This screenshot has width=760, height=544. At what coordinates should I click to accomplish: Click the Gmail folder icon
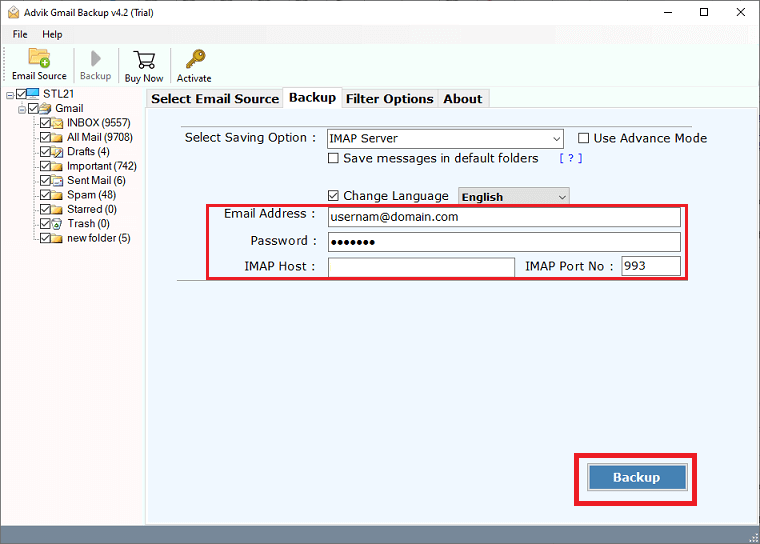[x=45, y=108]
